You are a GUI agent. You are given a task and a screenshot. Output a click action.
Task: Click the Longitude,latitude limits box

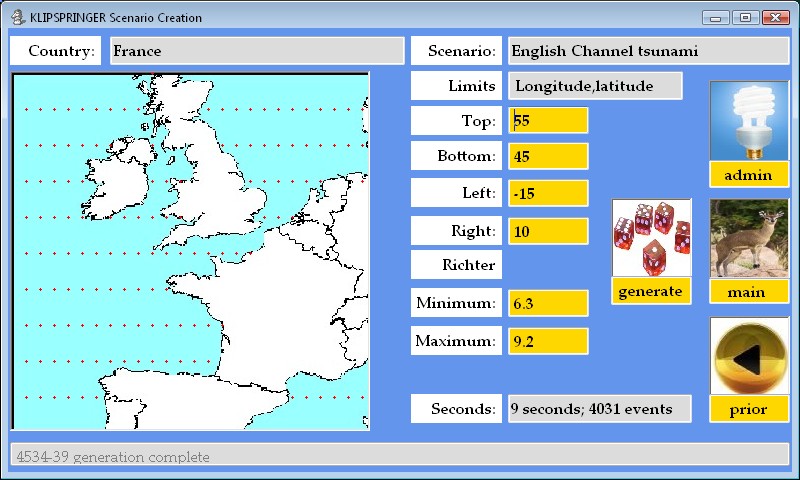pyautogui.click(x=595, y=86)
